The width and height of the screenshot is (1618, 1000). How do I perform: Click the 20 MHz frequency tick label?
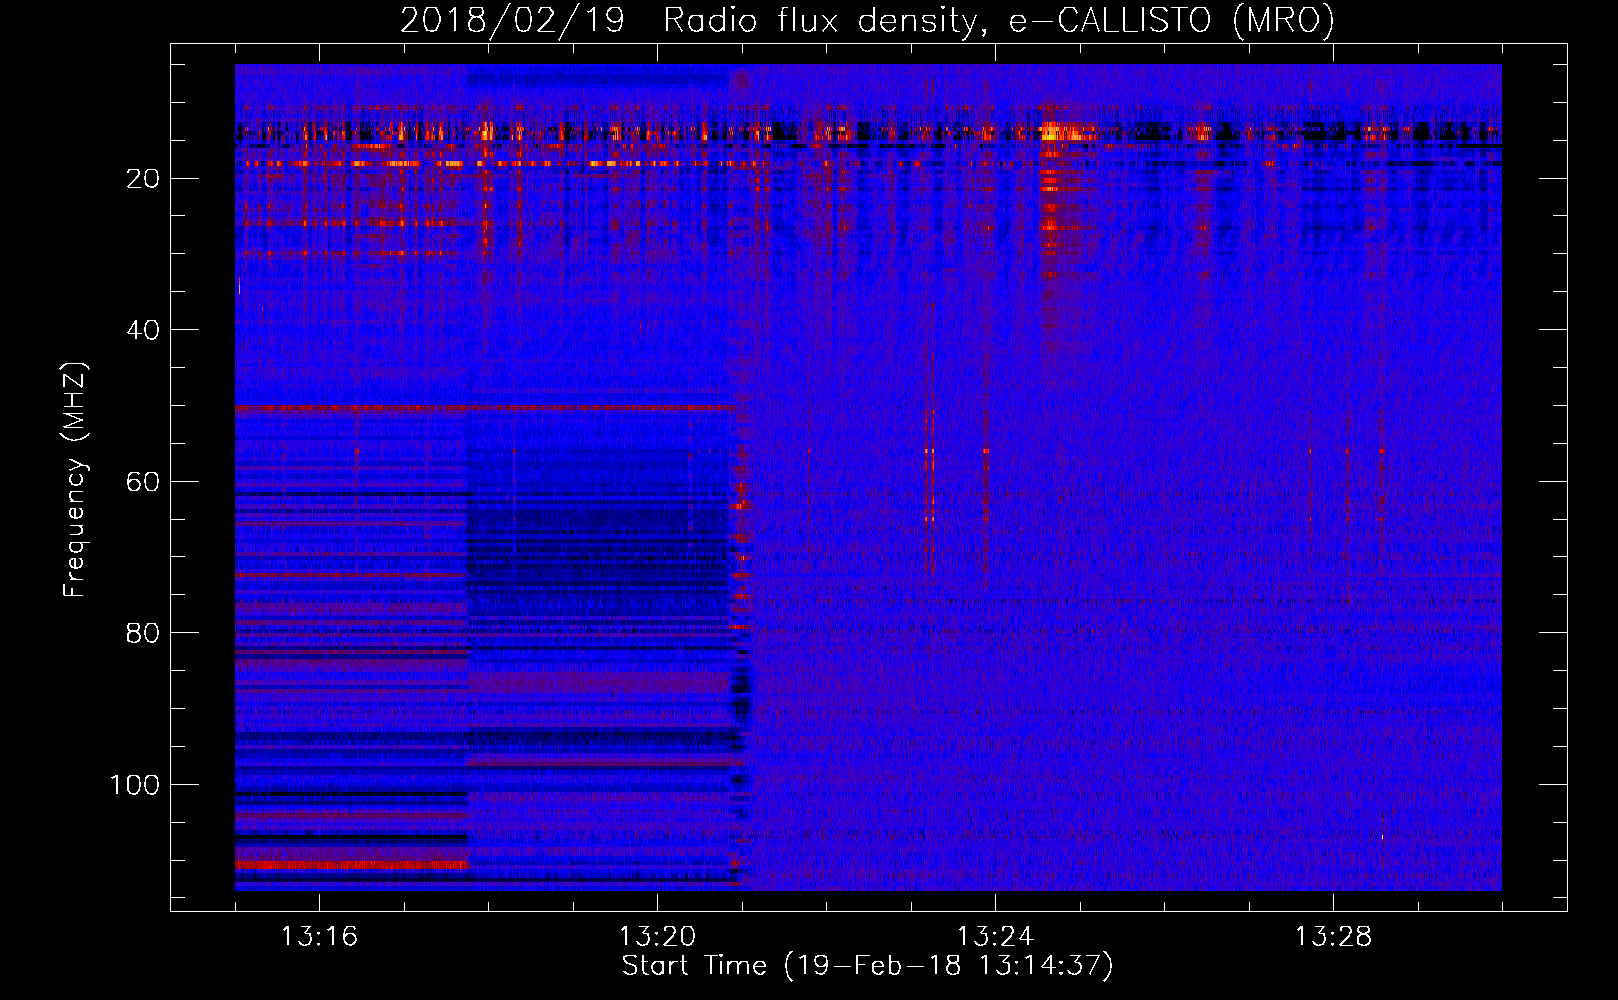coord(143,179)
